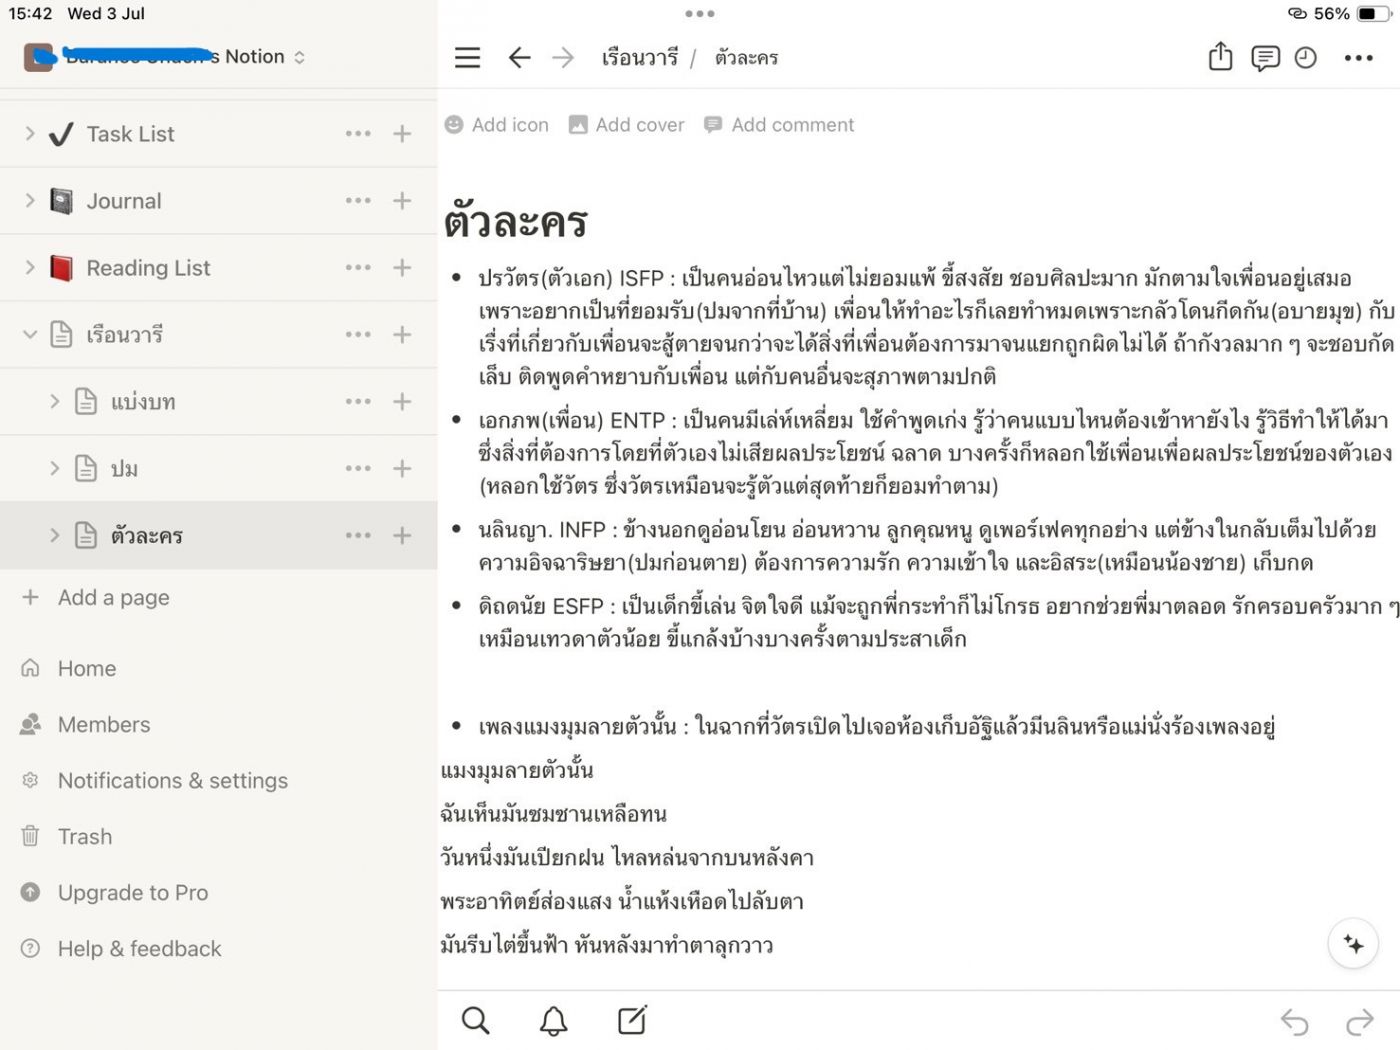The width and height of the screenshot is (1400, 1050).
Task: Add subpage inside Reading List
Action: [x=402, y=268]
